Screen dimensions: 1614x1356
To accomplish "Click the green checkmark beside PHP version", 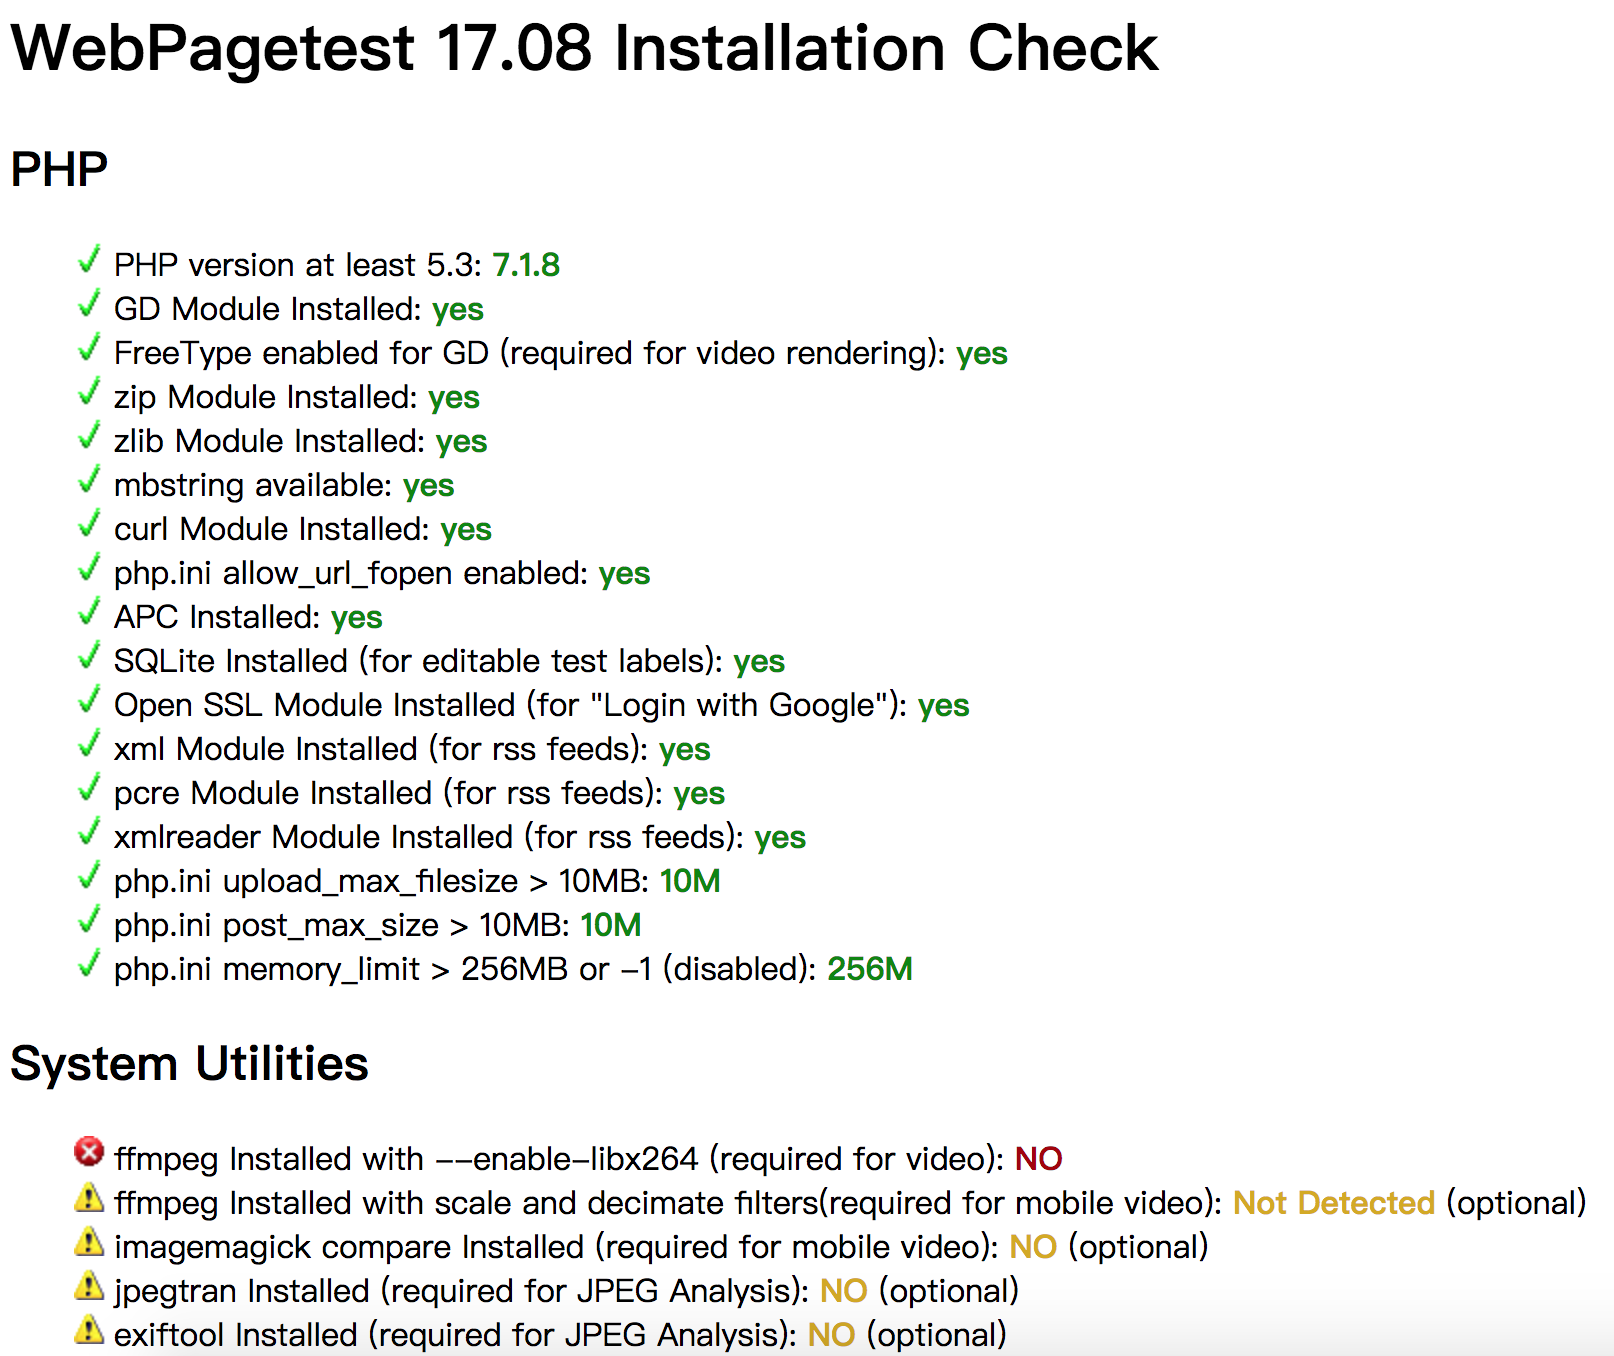I will [x=89, y=260].
